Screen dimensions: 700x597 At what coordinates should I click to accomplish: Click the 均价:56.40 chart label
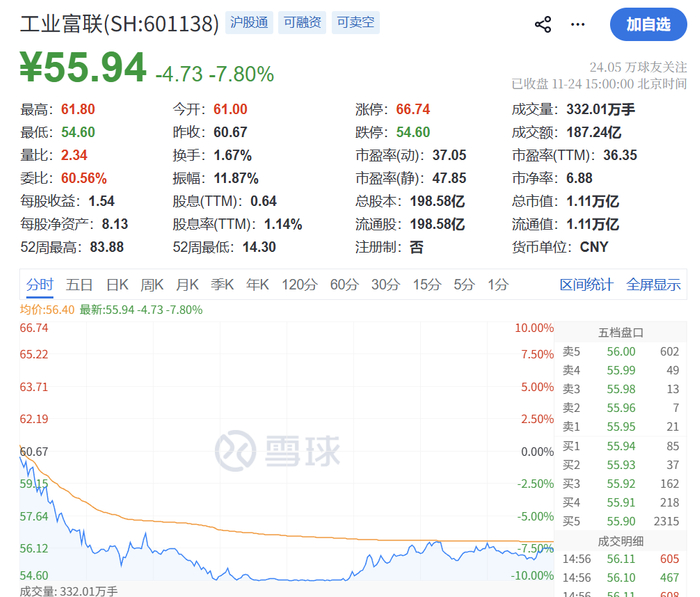47,309
